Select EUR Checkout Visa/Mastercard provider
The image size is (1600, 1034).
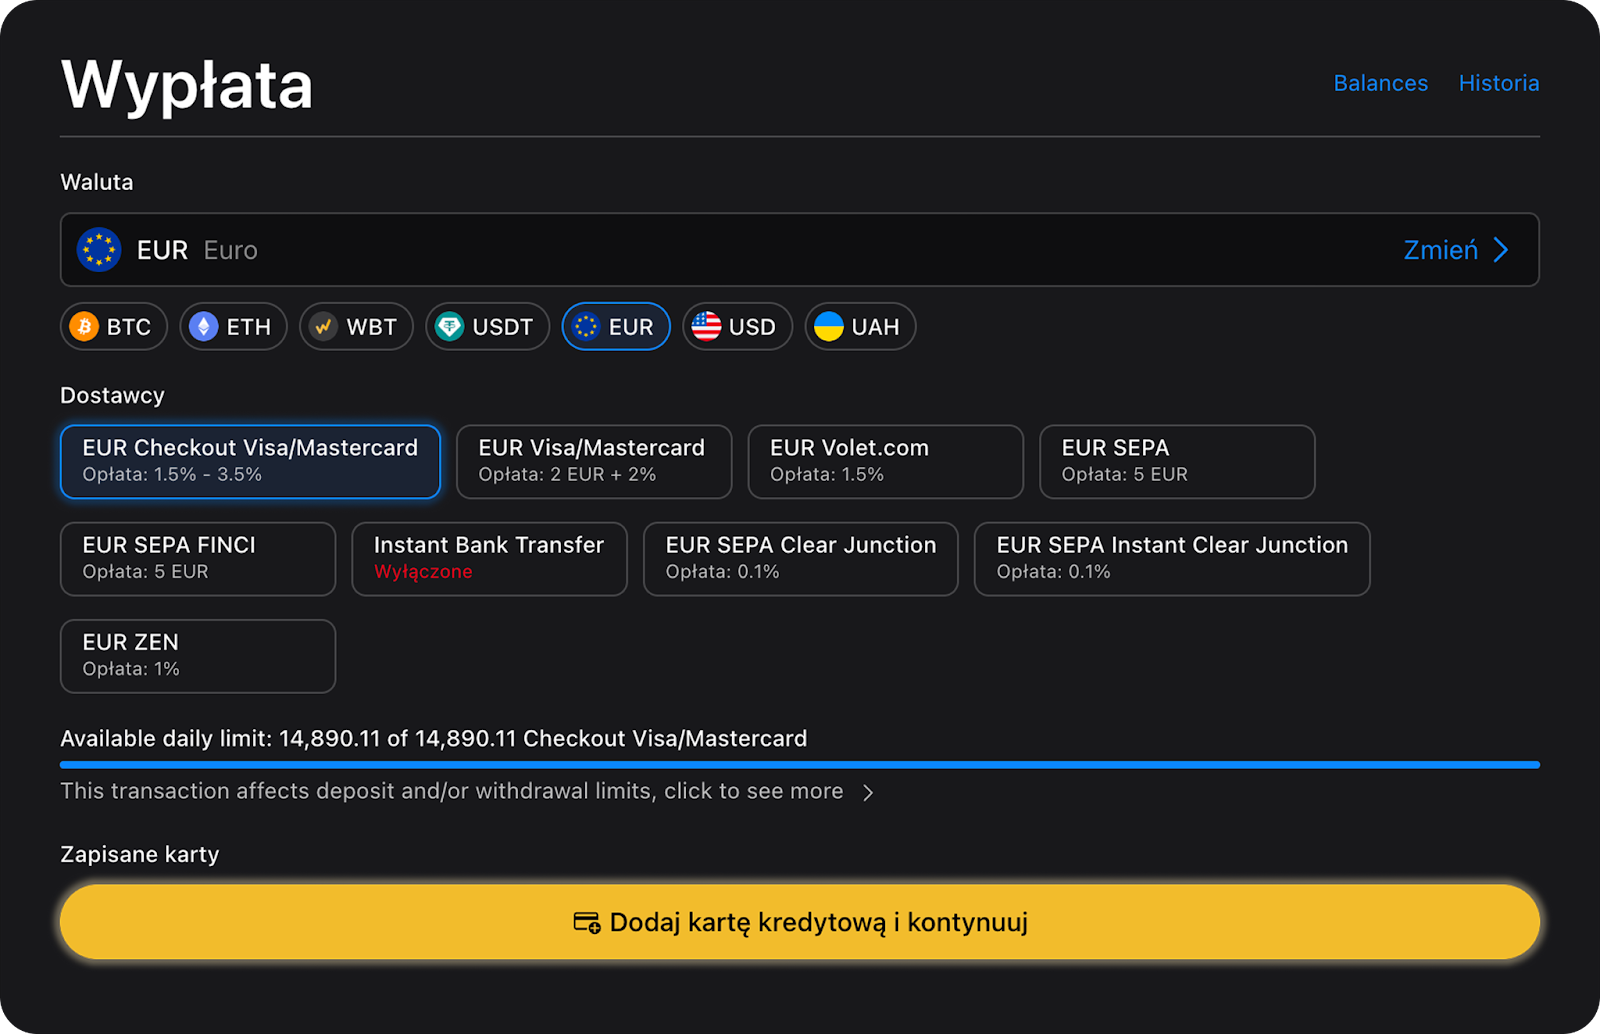tap(250, 461)
